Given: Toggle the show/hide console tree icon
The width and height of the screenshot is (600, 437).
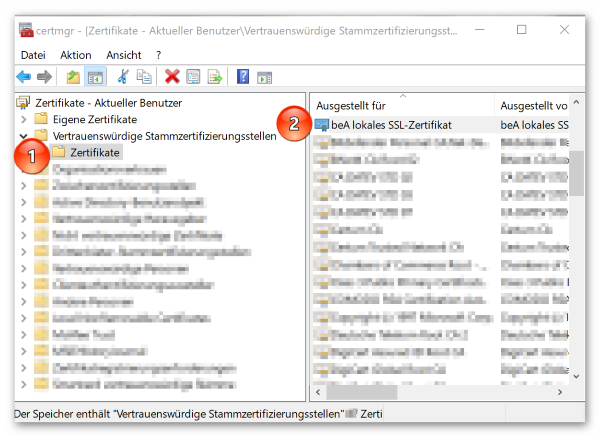Looking at the screenshot, I should 95,77.
